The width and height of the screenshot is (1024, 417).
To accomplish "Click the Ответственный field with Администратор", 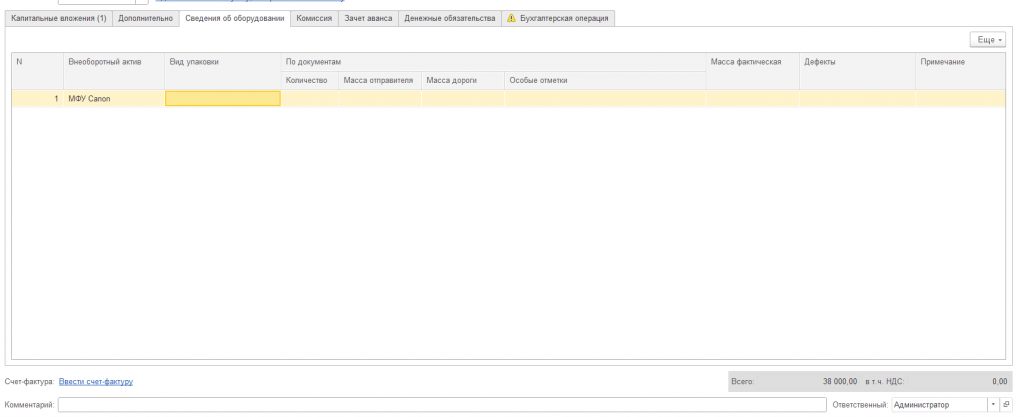I will 940,405.
